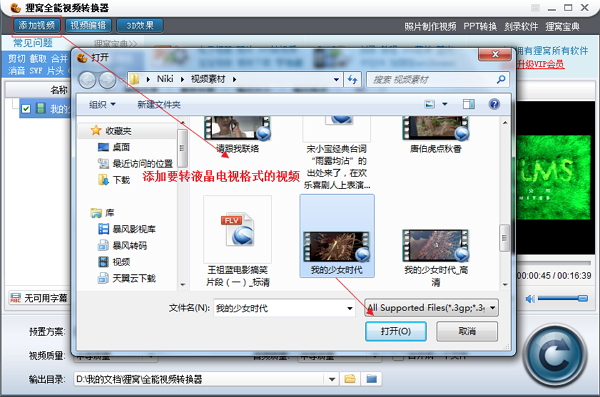The image size is (600, 397).
Task: Open the 视频编辑 tool
Action: 88,26
